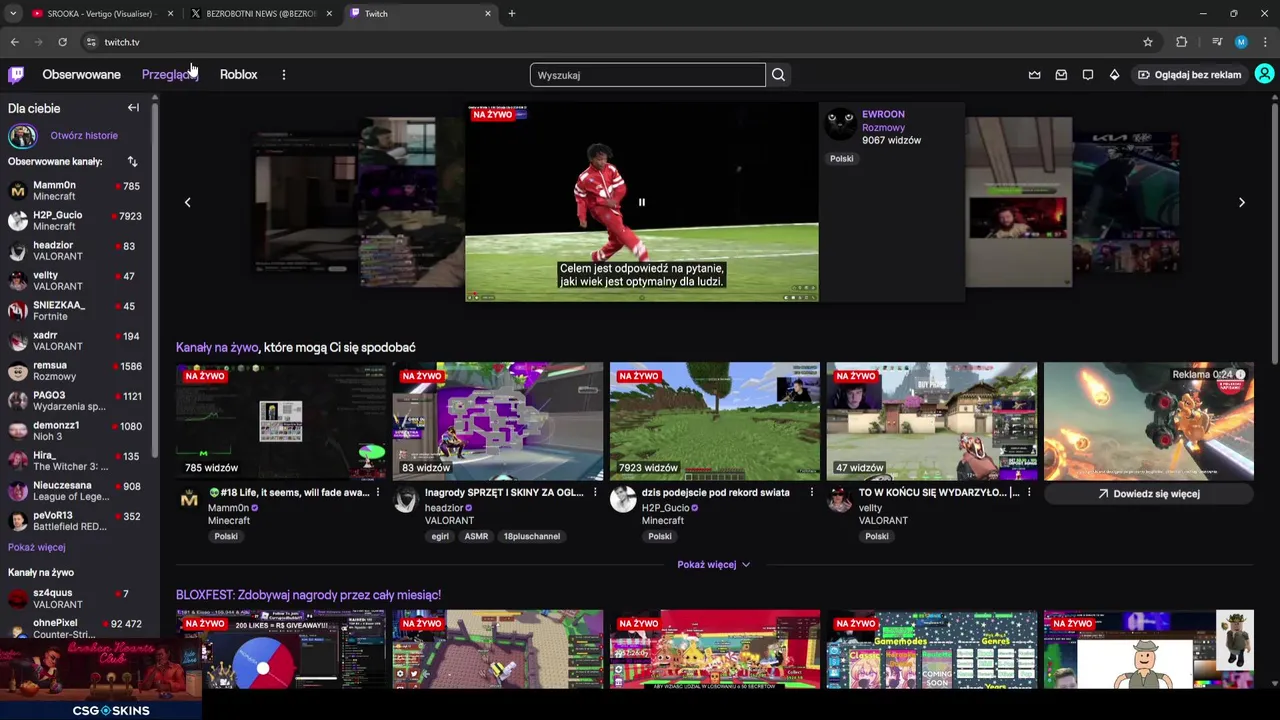Open H2P_Gucio stream thumbnail with 7923 viewers
This screenshot has width=1280, height=720.
click(x=714, y=421)
